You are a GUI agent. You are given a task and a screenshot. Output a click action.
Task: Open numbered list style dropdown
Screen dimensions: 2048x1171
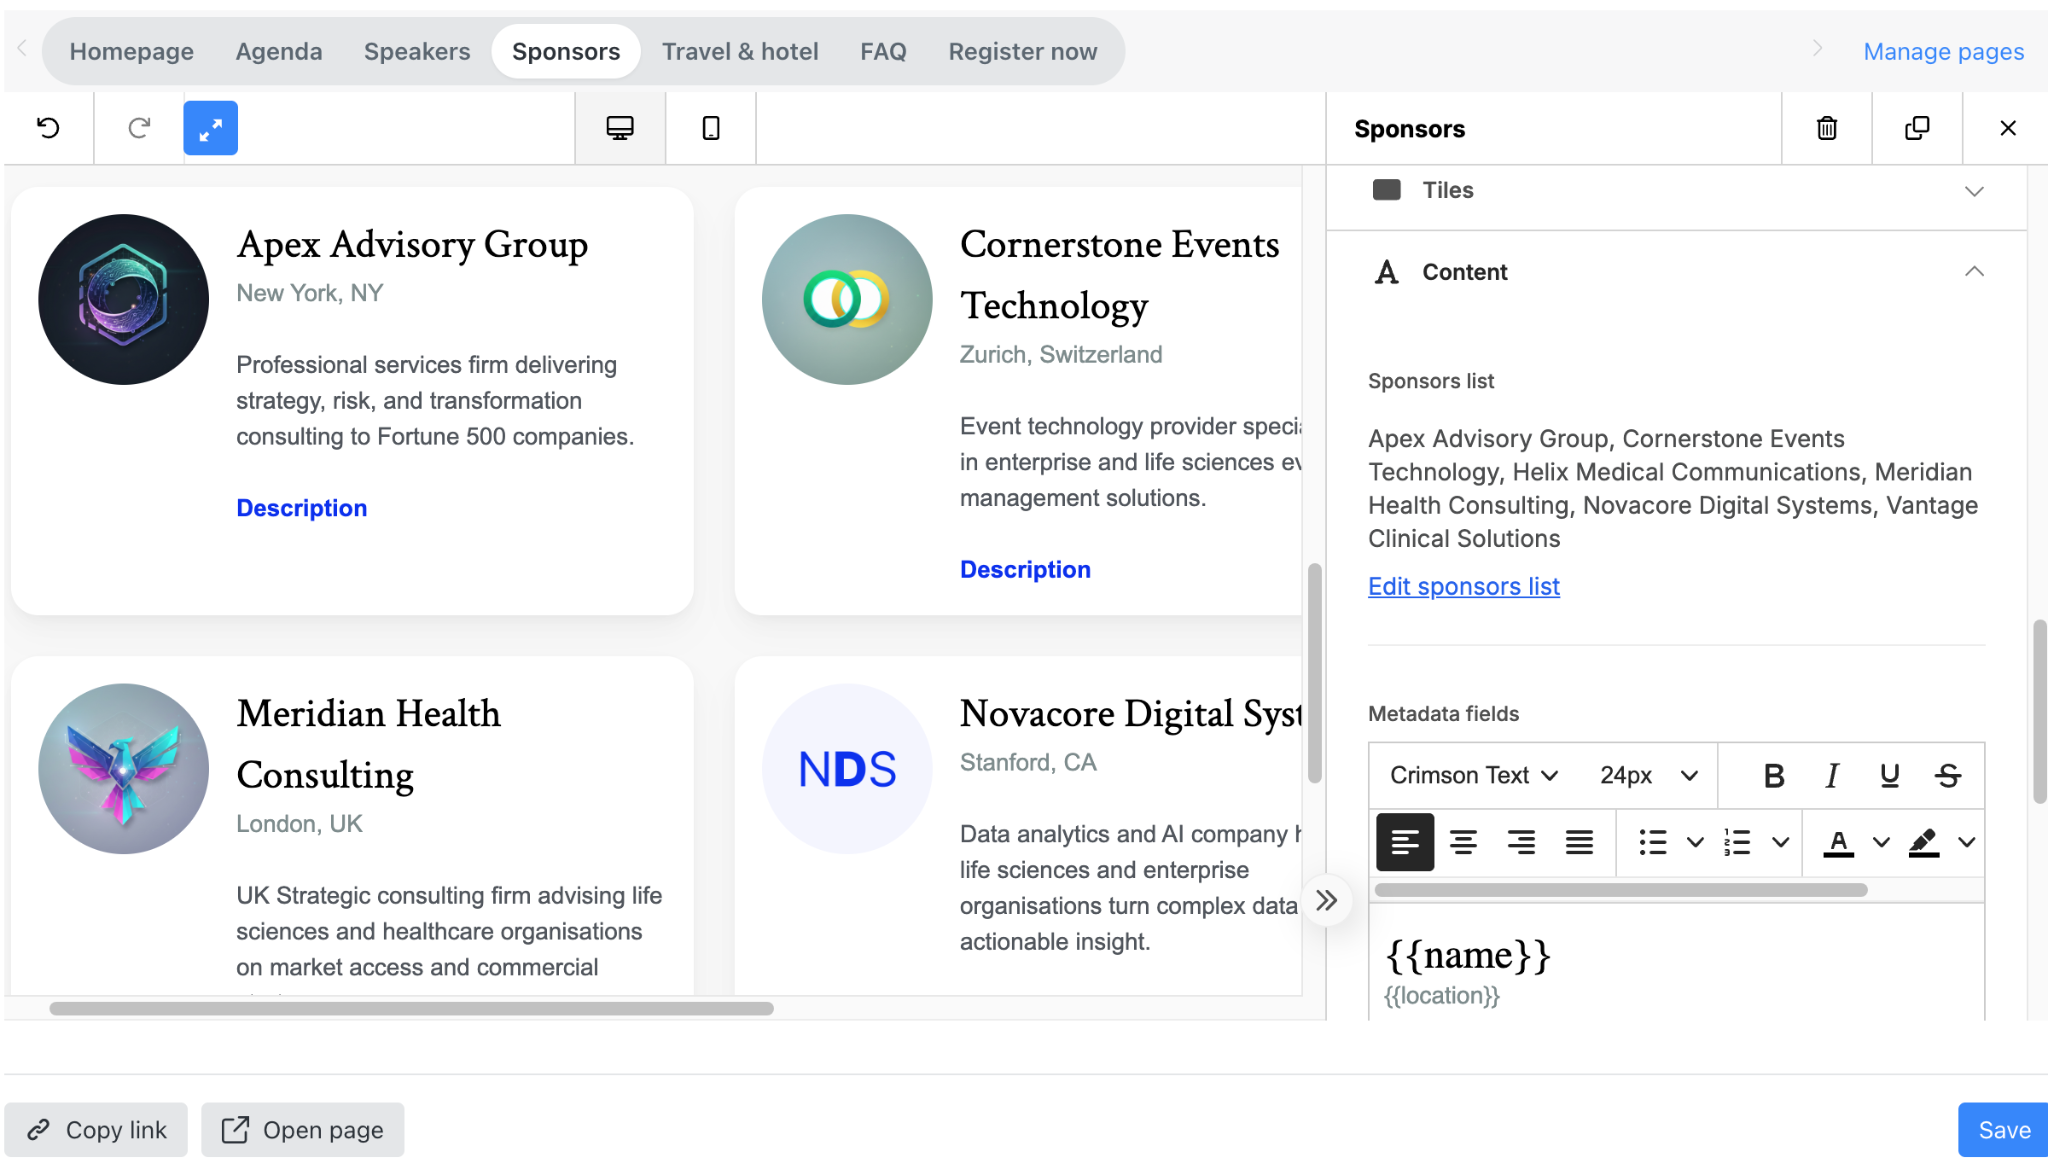click(1780, 842)
